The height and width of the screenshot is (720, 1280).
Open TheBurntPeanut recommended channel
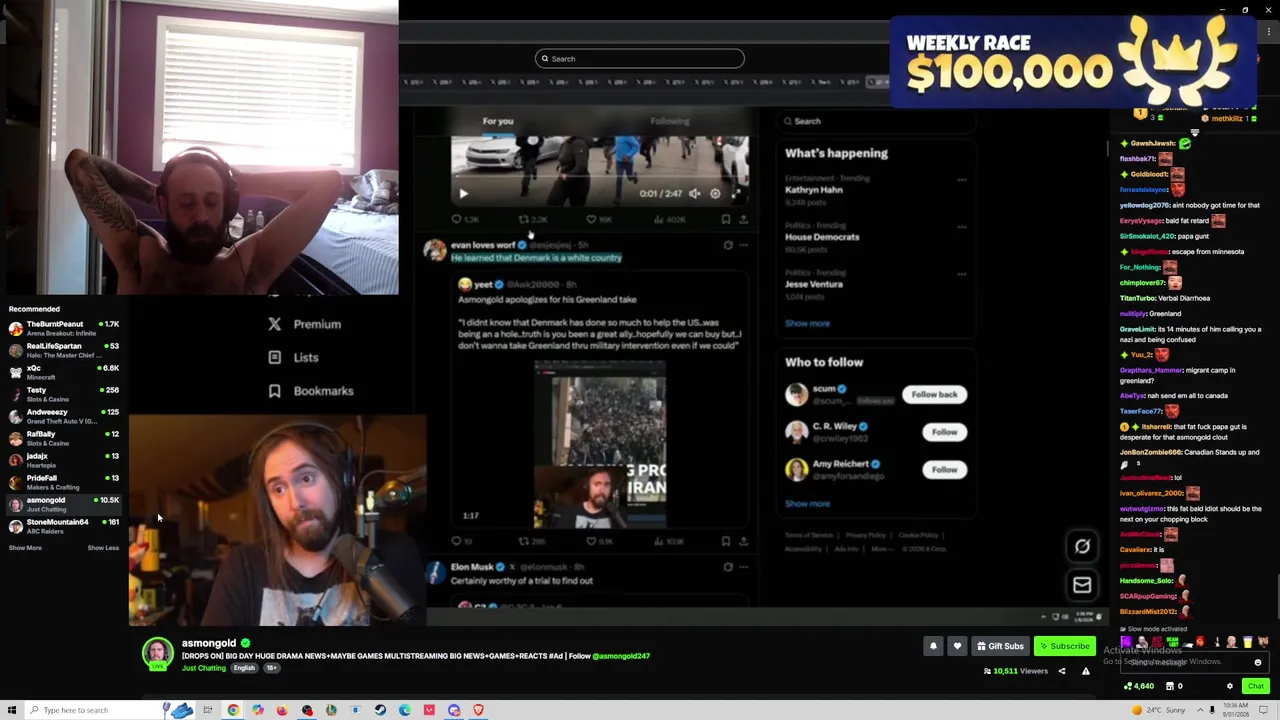[x=64, y=328]
